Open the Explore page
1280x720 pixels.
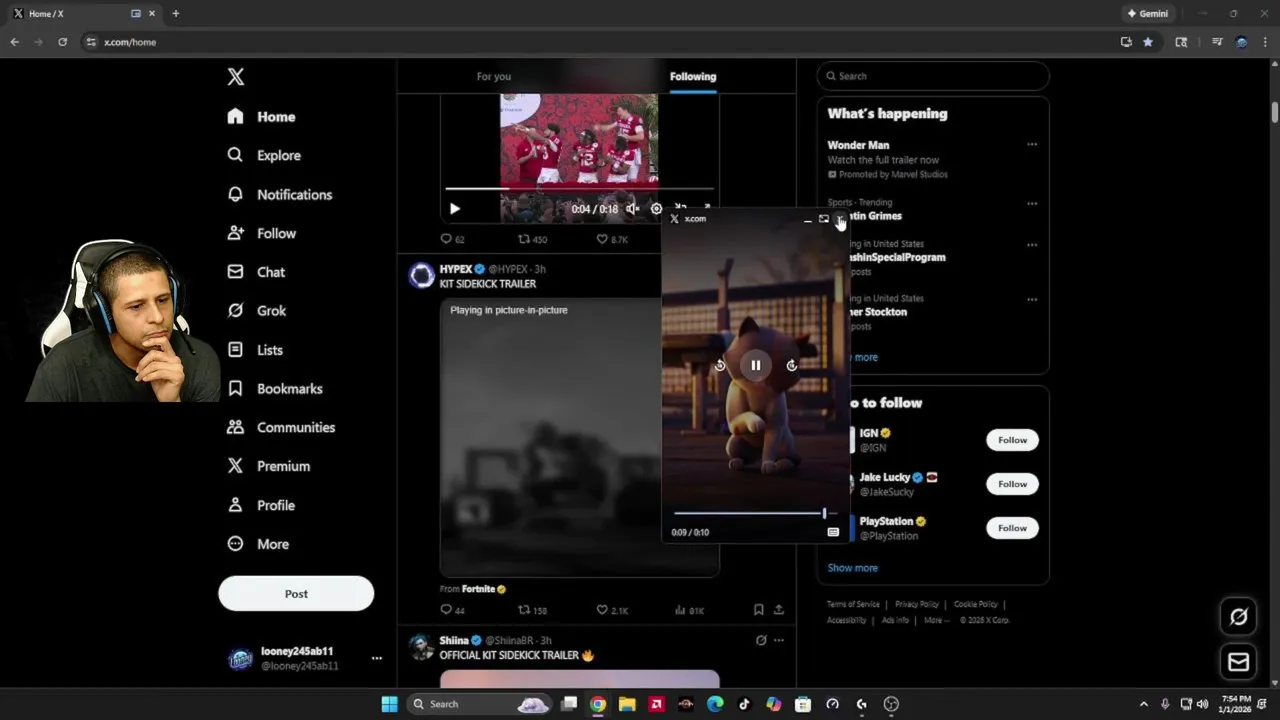(x=264, y=155)
